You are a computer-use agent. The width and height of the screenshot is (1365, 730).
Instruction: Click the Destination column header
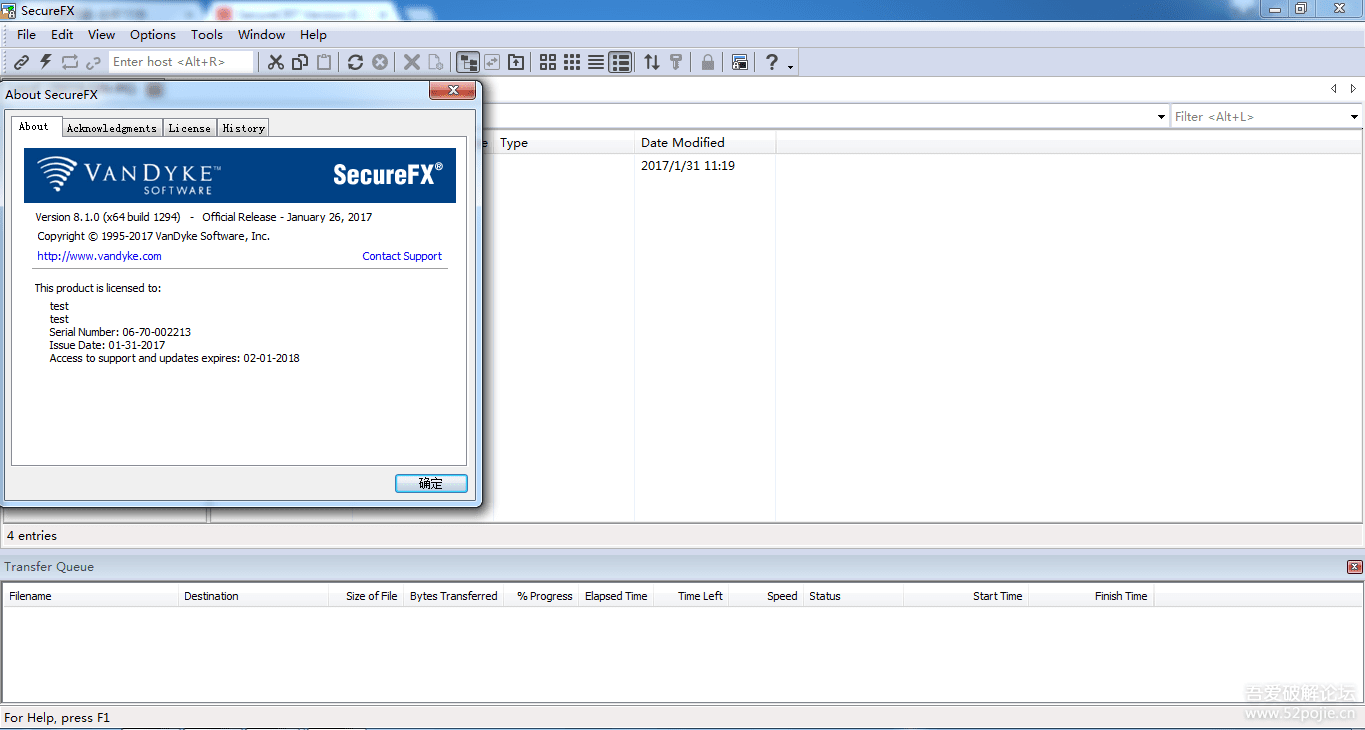tap(254, 596)
